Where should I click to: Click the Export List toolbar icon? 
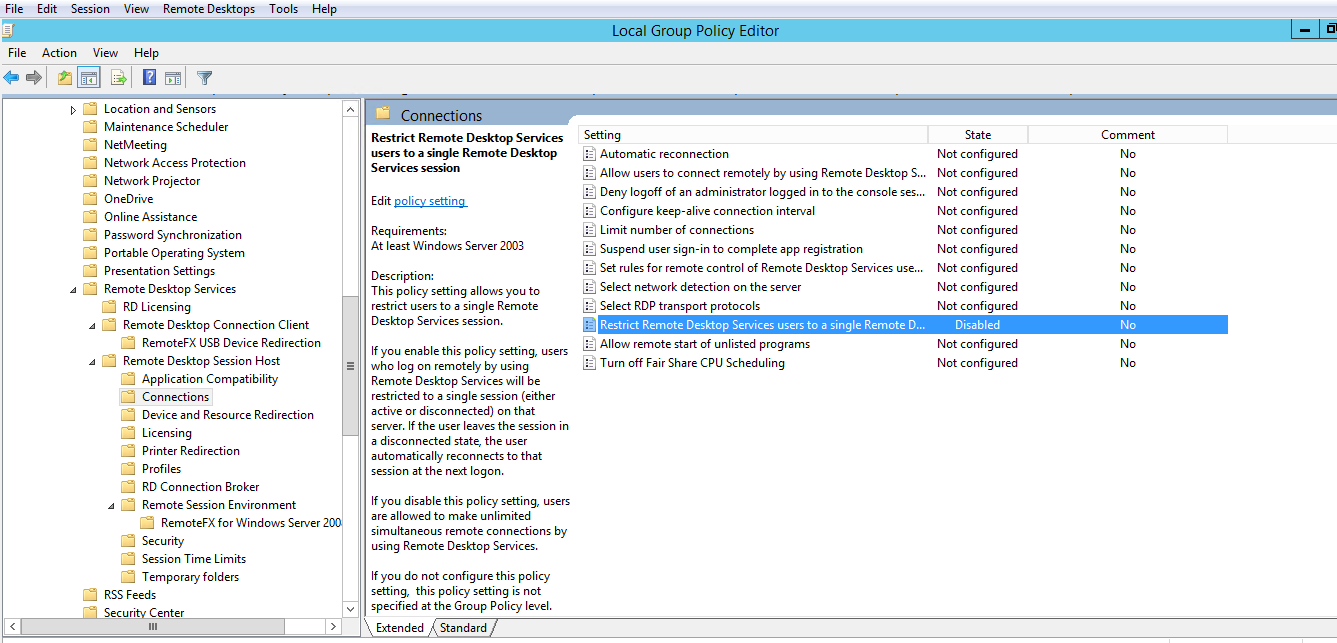pyautogui.click(x=118, y=78)
